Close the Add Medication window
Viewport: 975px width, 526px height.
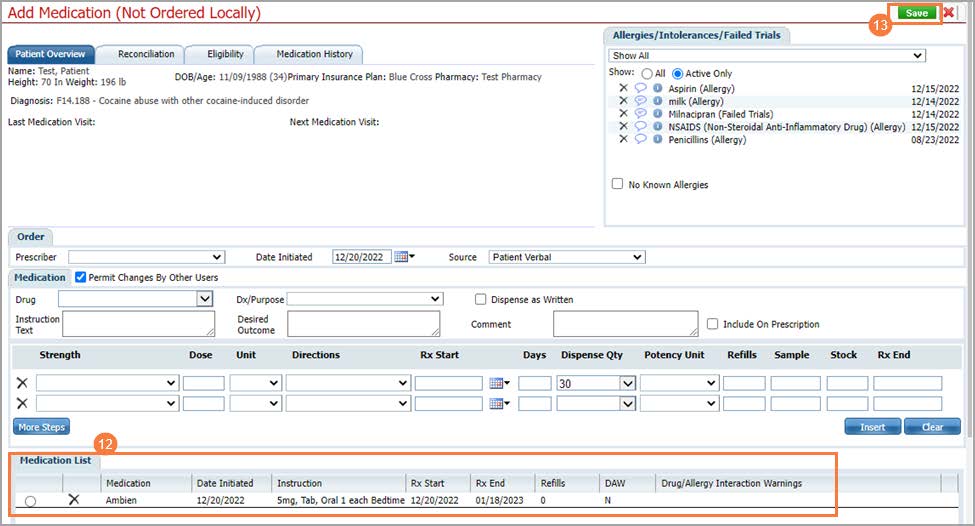949,12
